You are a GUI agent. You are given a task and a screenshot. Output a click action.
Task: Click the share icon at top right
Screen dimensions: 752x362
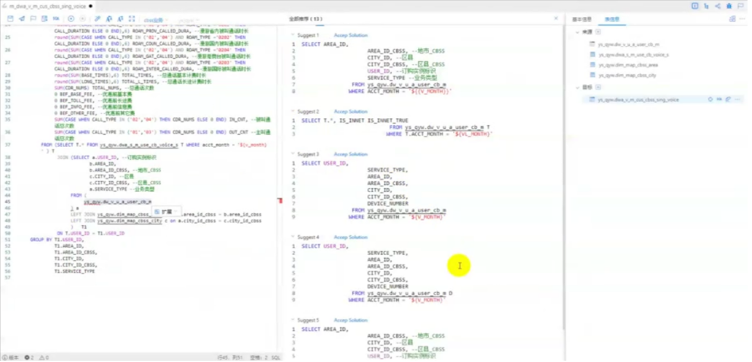718,6
